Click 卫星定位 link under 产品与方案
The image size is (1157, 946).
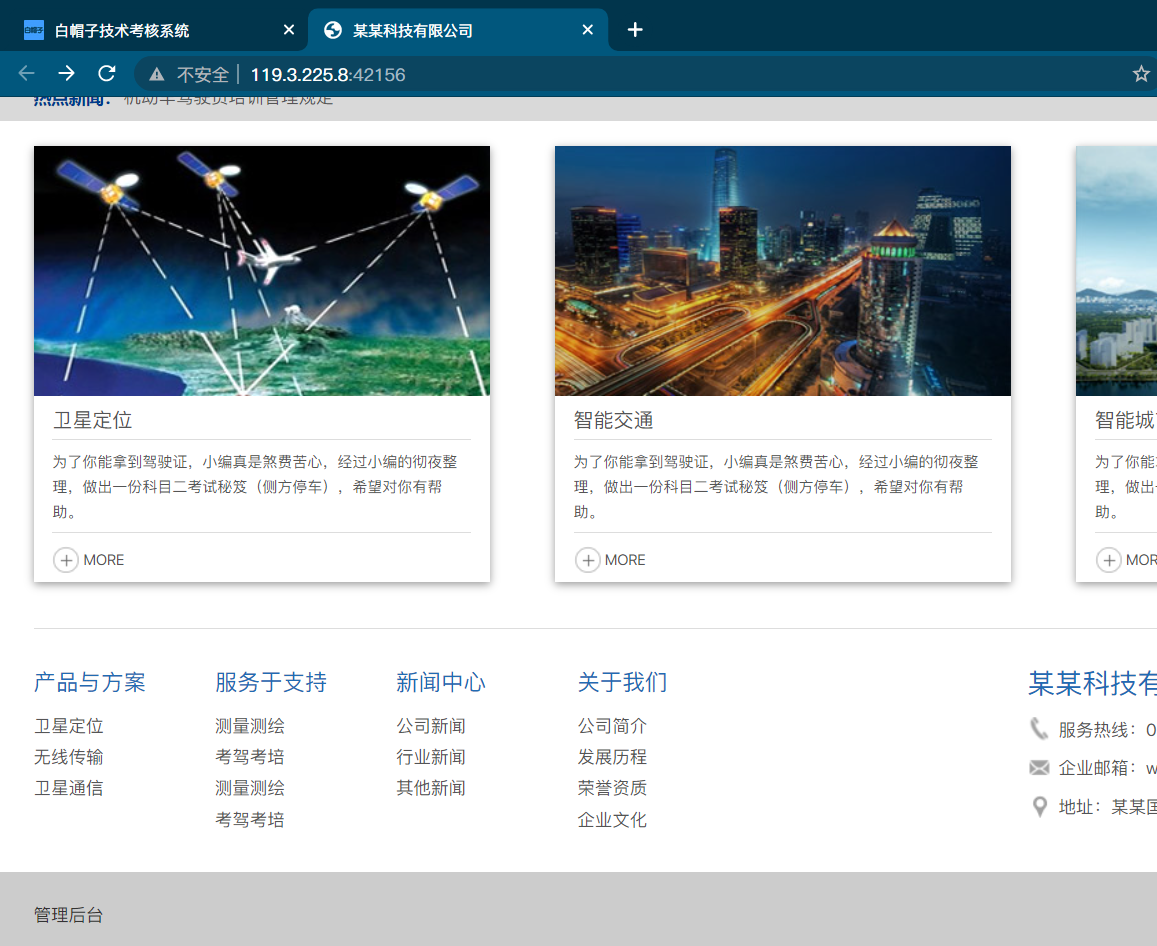coord(69,726)
